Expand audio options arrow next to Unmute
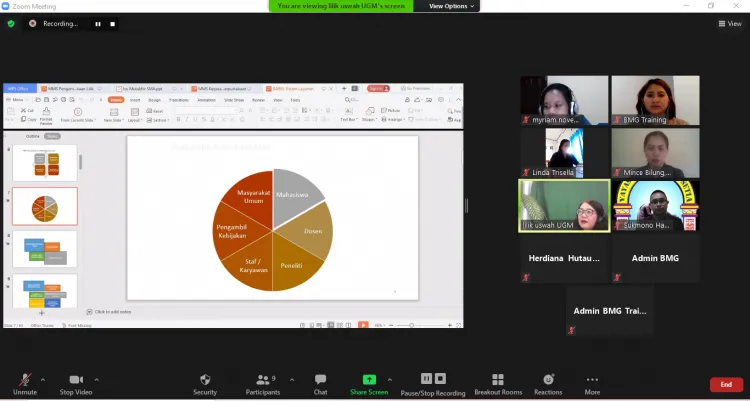The image size is (750, 401). [43, 380]
